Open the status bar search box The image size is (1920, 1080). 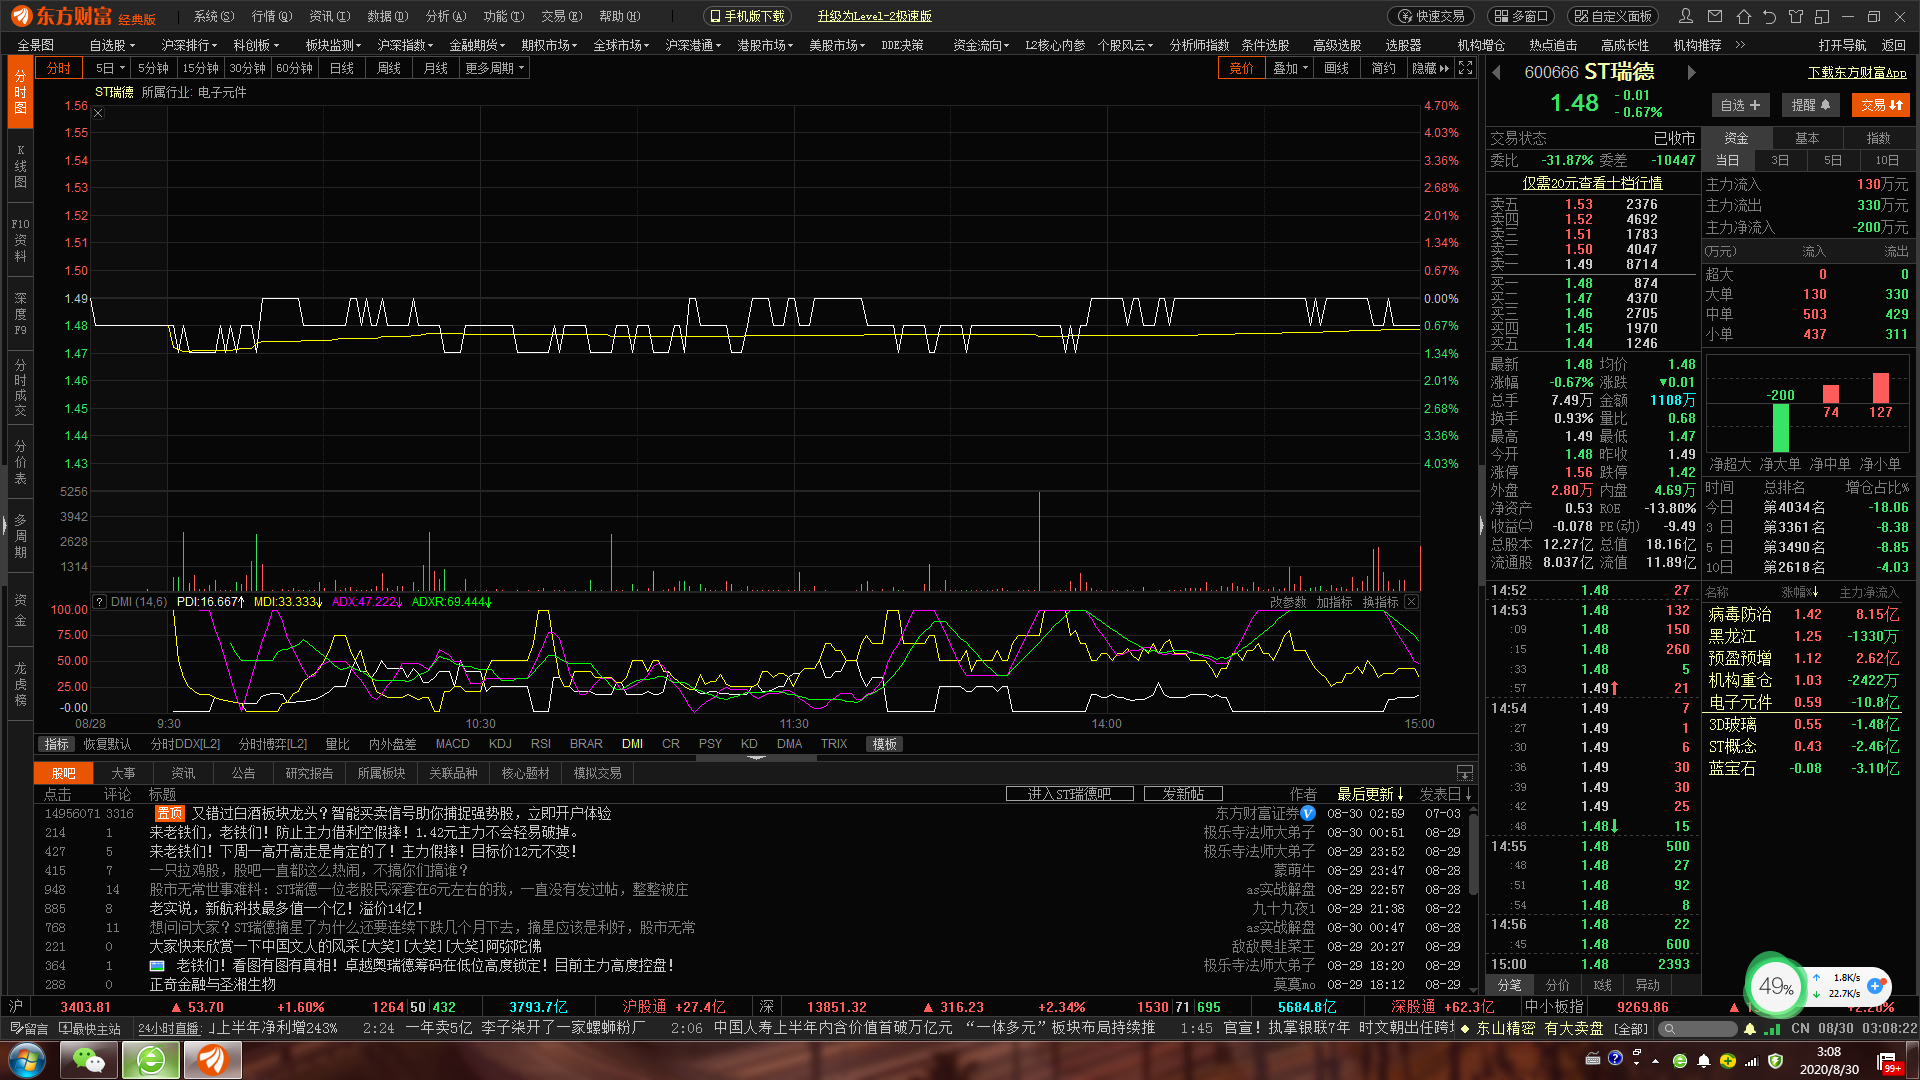pos(1697,1028)
